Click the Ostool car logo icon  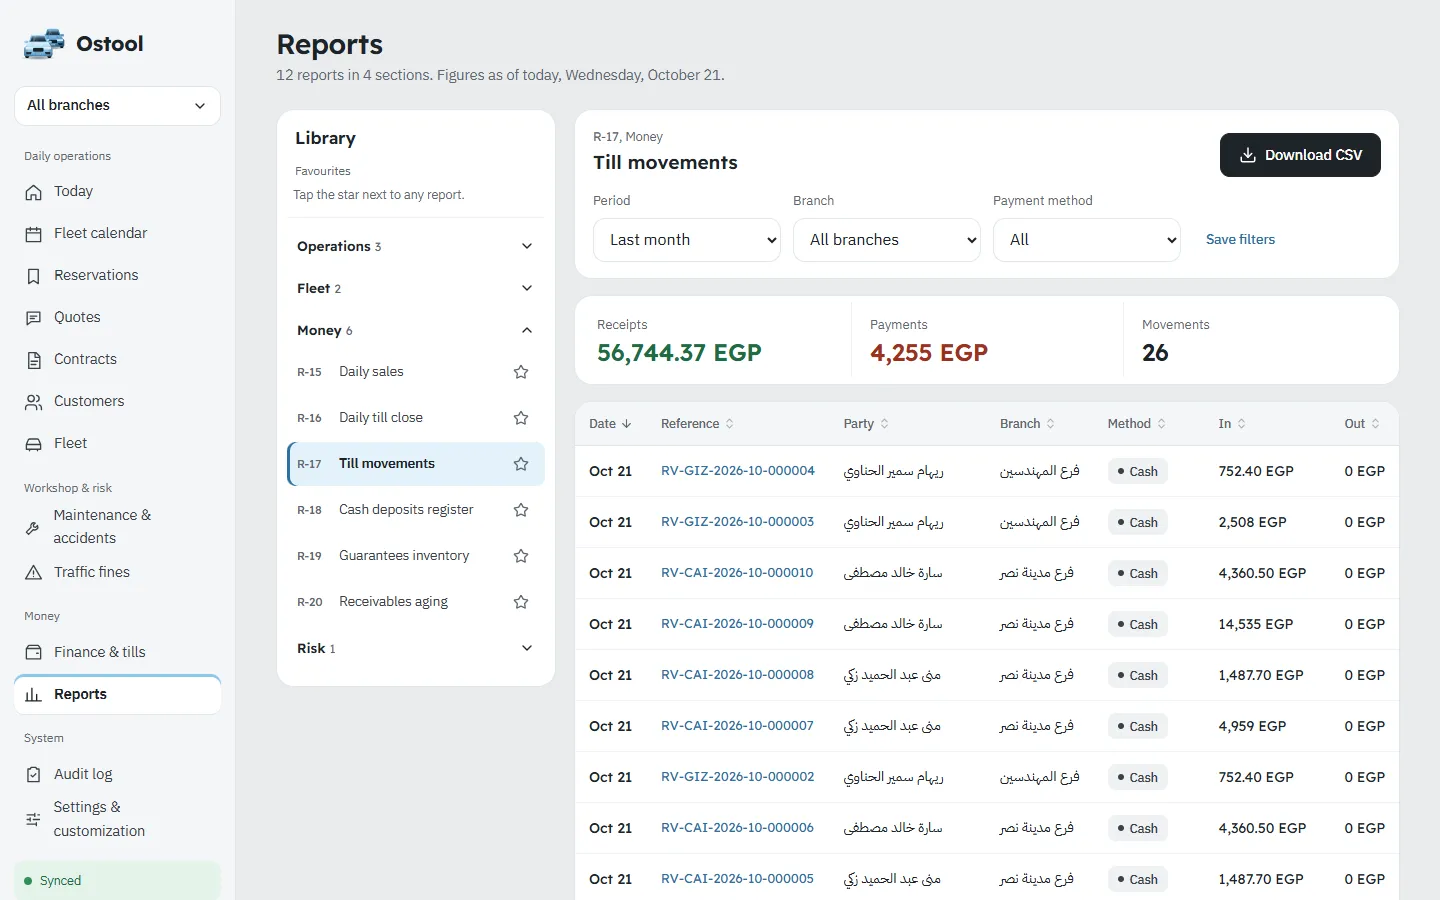44,44
